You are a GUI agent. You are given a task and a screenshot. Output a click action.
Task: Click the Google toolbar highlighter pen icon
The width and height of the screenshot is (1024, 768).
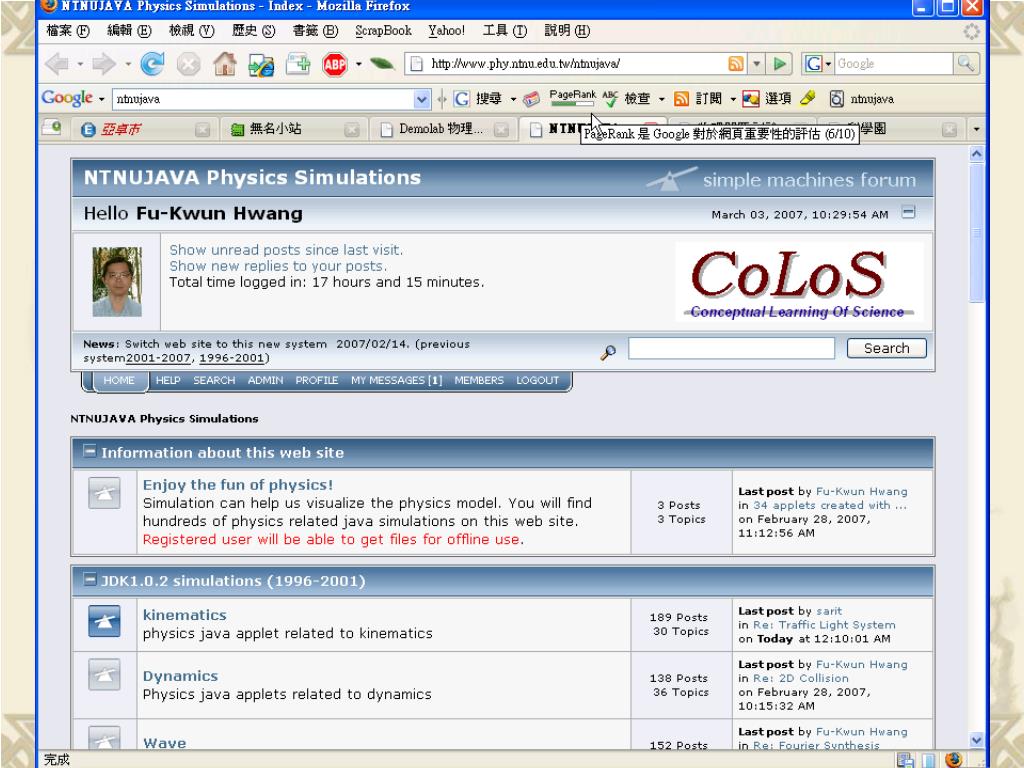pyautogui.click(x=808, y=98)
